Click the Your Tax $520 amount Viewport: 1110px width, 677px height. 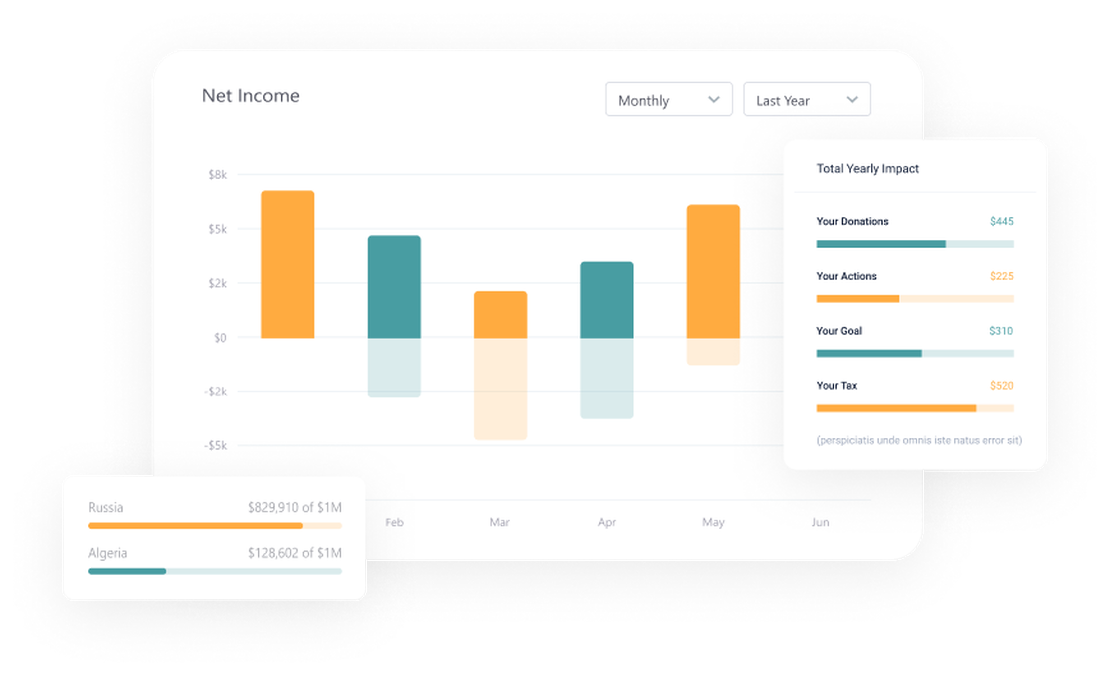pos(1001,385)
